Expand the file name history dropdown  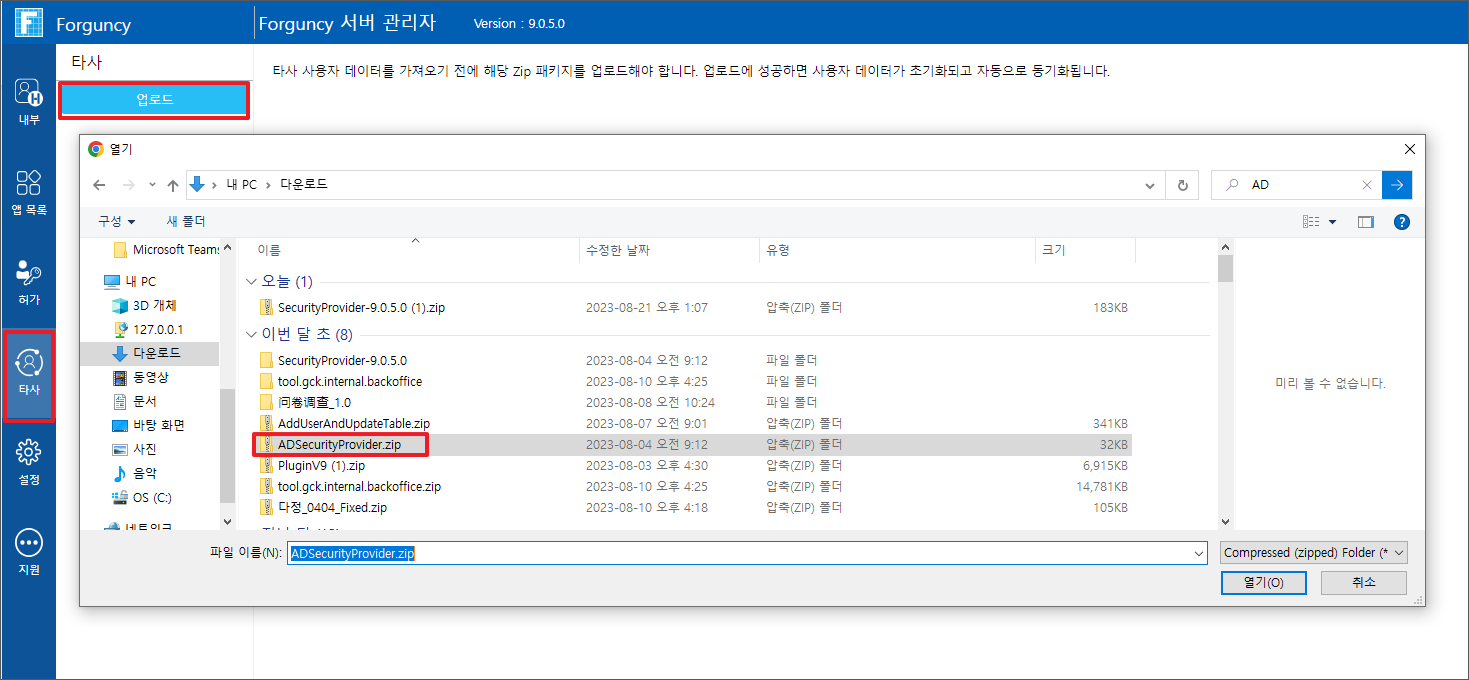click(x=1199, y=553)
